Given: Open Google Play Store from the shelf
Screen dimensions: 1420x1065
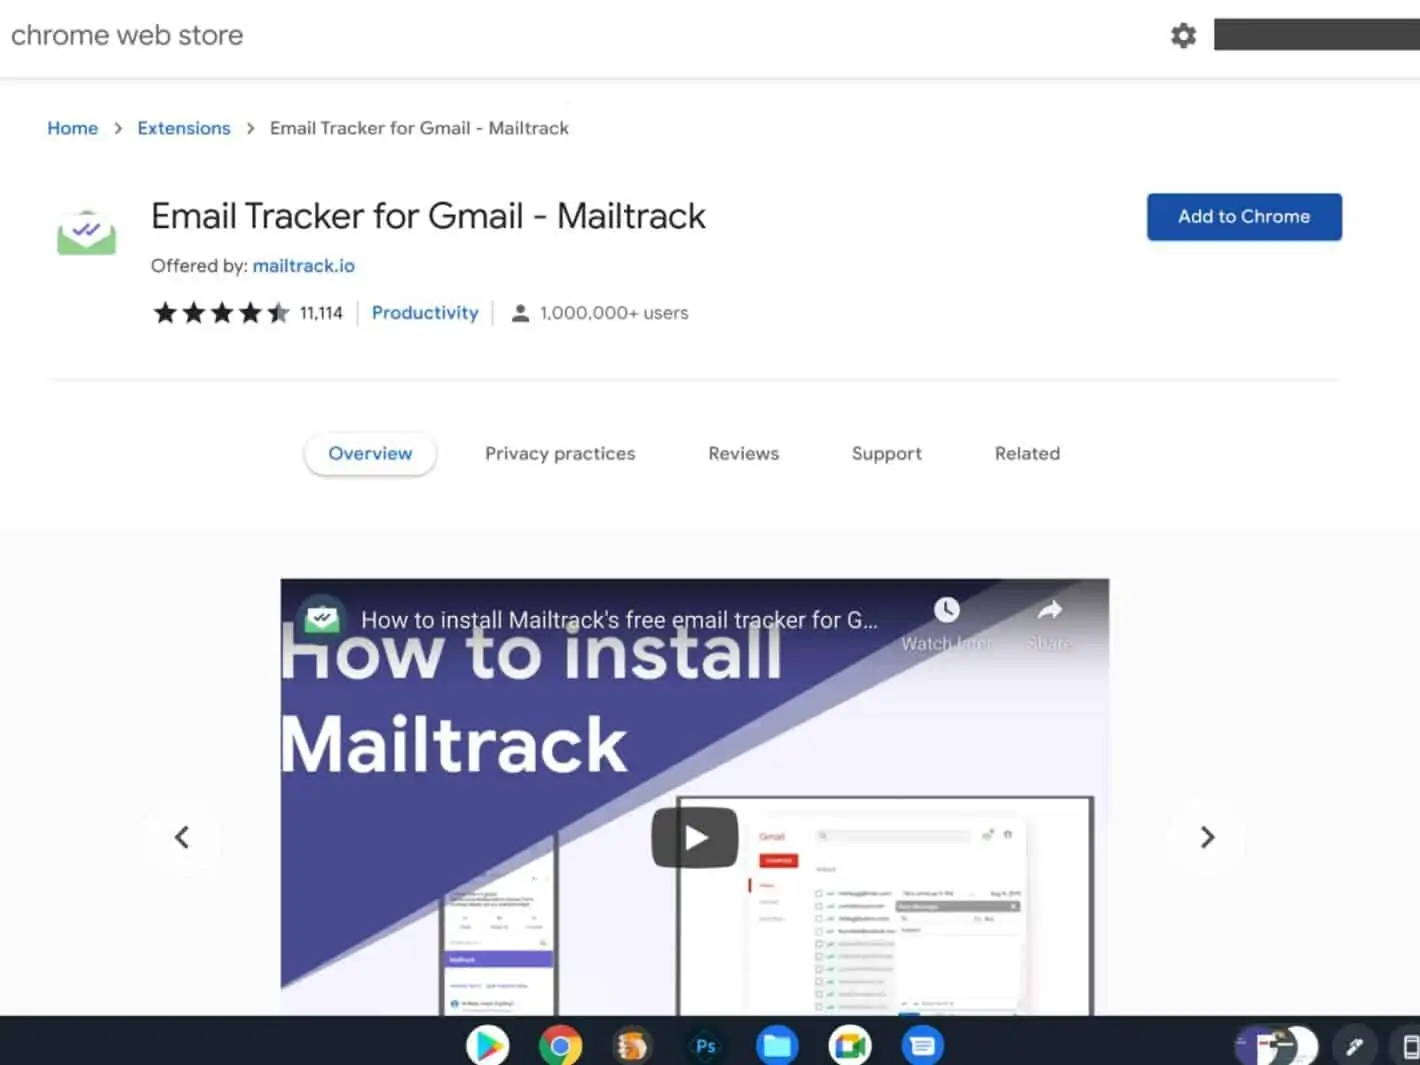Looking at the screenshot, I should pos(488,1045).
